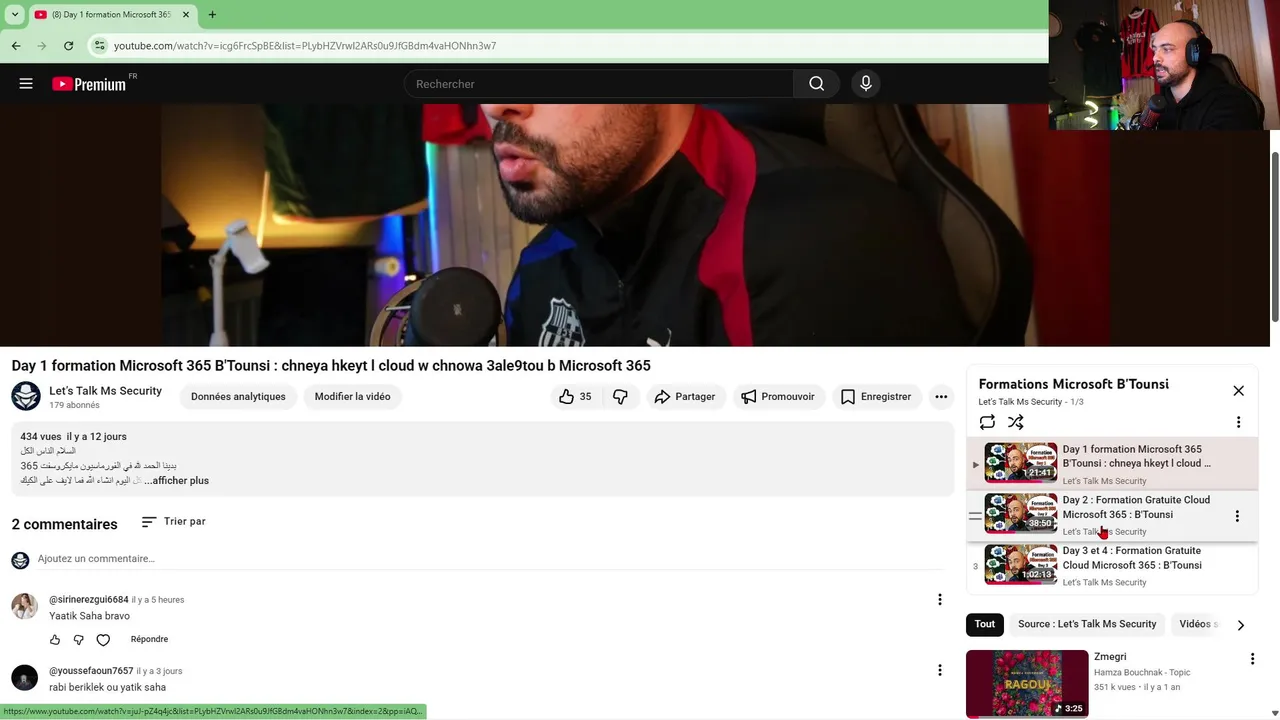
Task: Like the comment by sirinerezgui6684
Action: pos(55,640)
